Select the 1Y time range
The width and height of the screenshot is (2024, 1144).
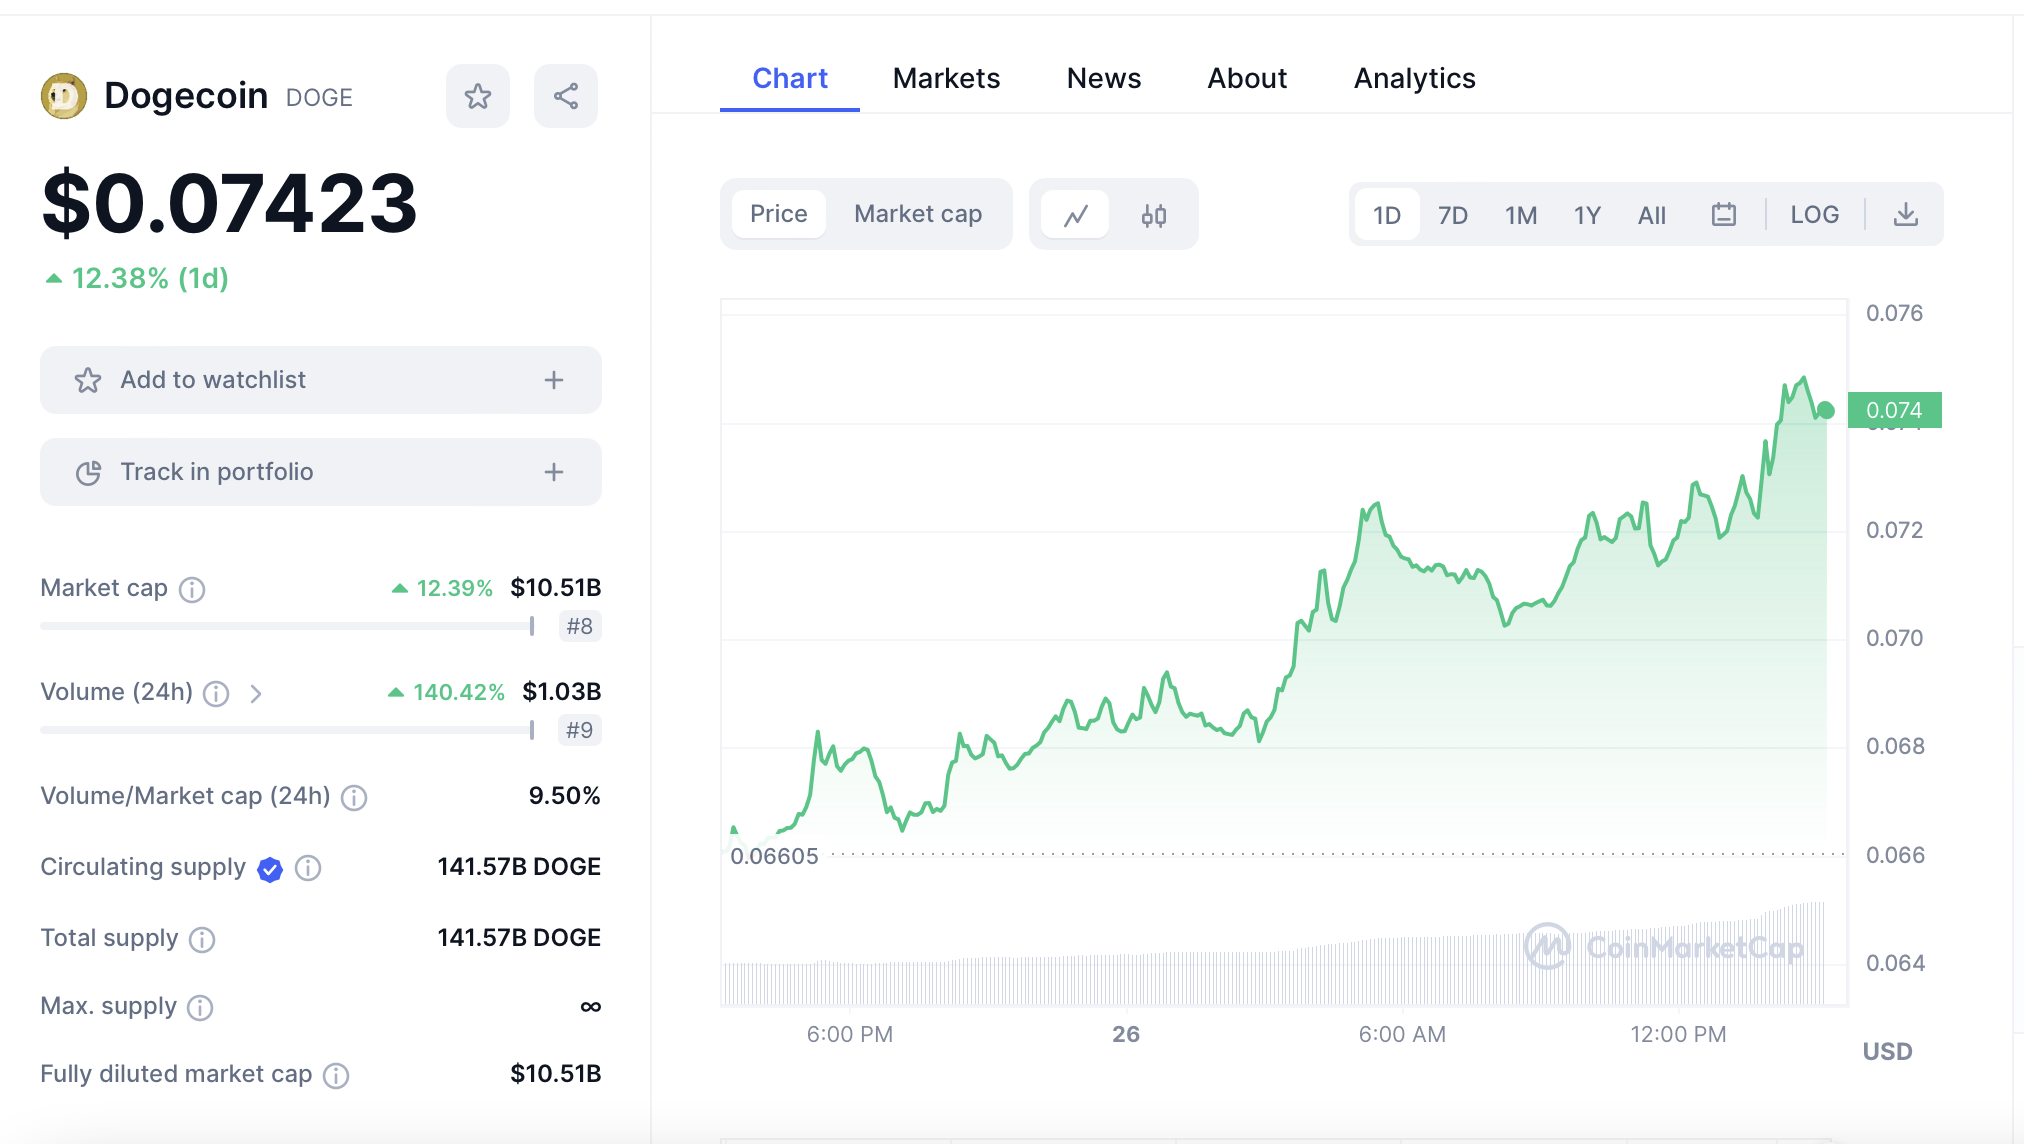point(1587,215)
